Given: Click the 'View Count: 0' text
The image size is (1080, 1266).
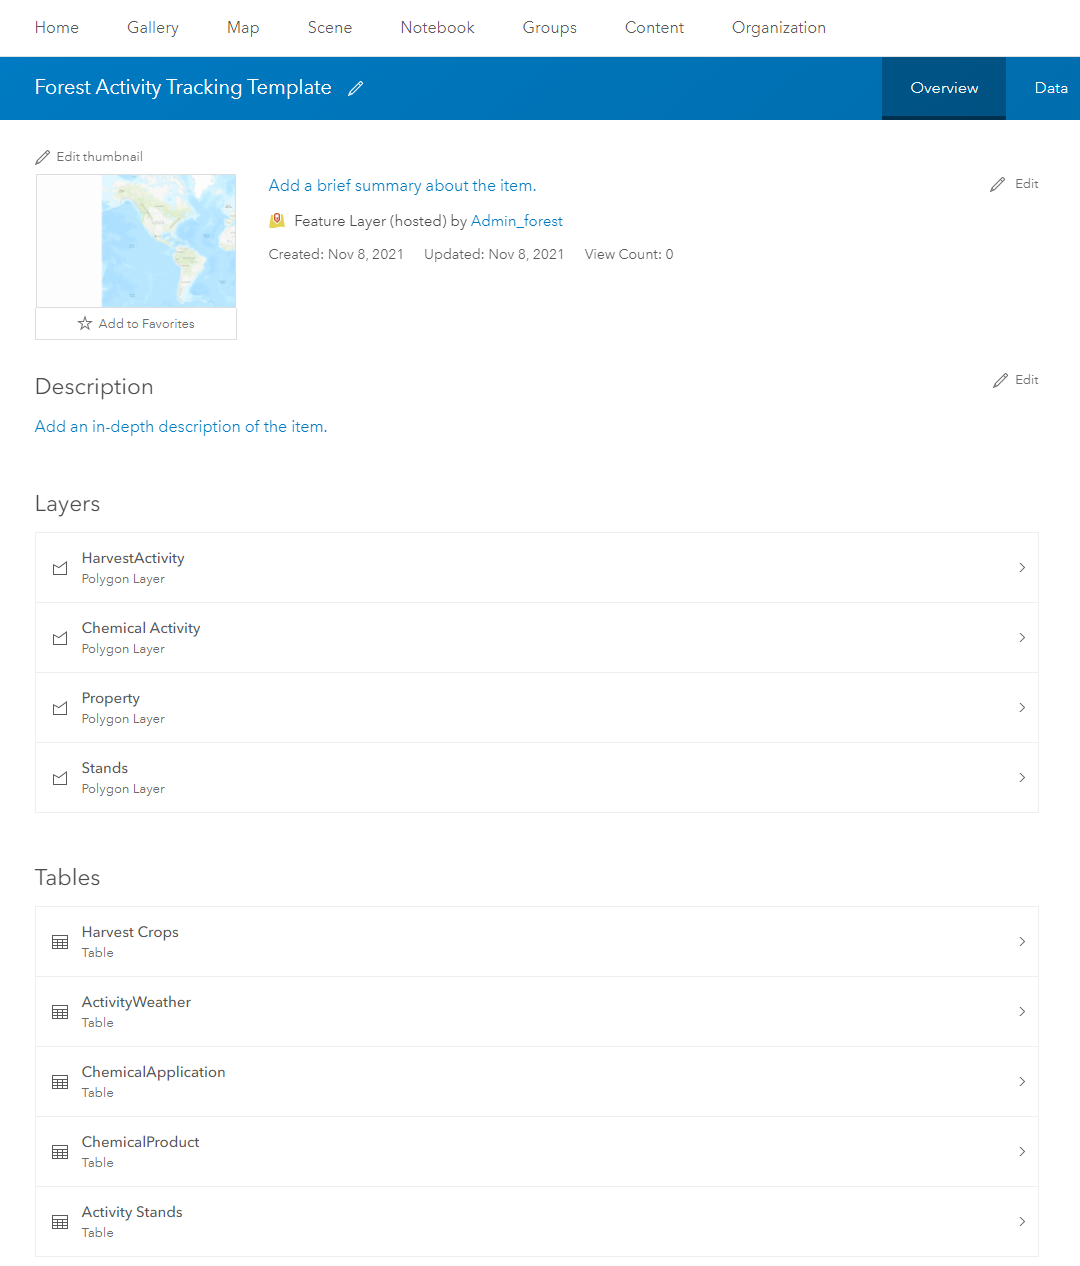Looking at the screenshot, I should tap(629, 255).
